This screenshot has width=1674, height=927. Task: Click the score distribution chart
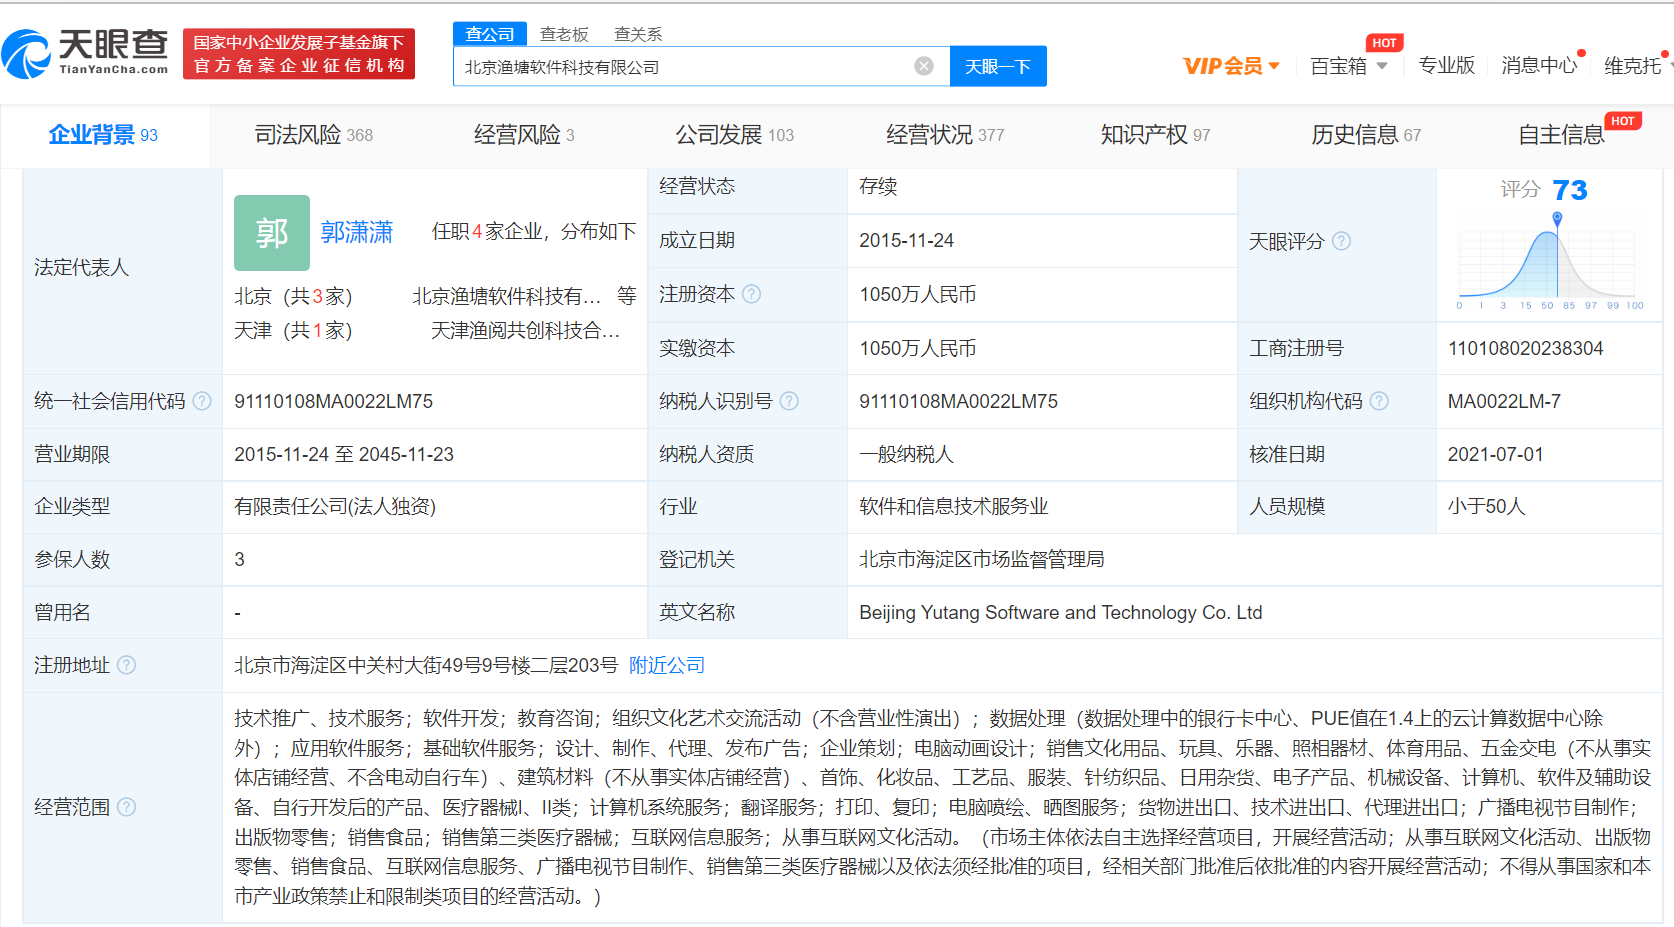pyautogui.click(x=1549, y=263)
